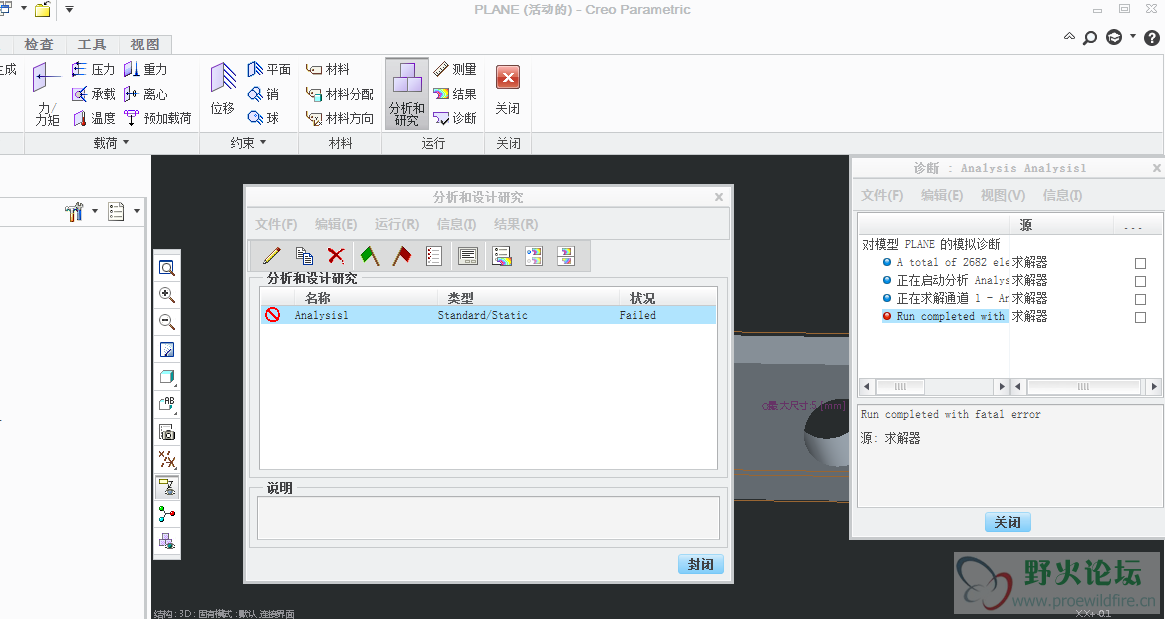This screenshot has height=619, width=1165.
Task: Click the red 关闭 icon in ribbon
Action: point(507,78)
